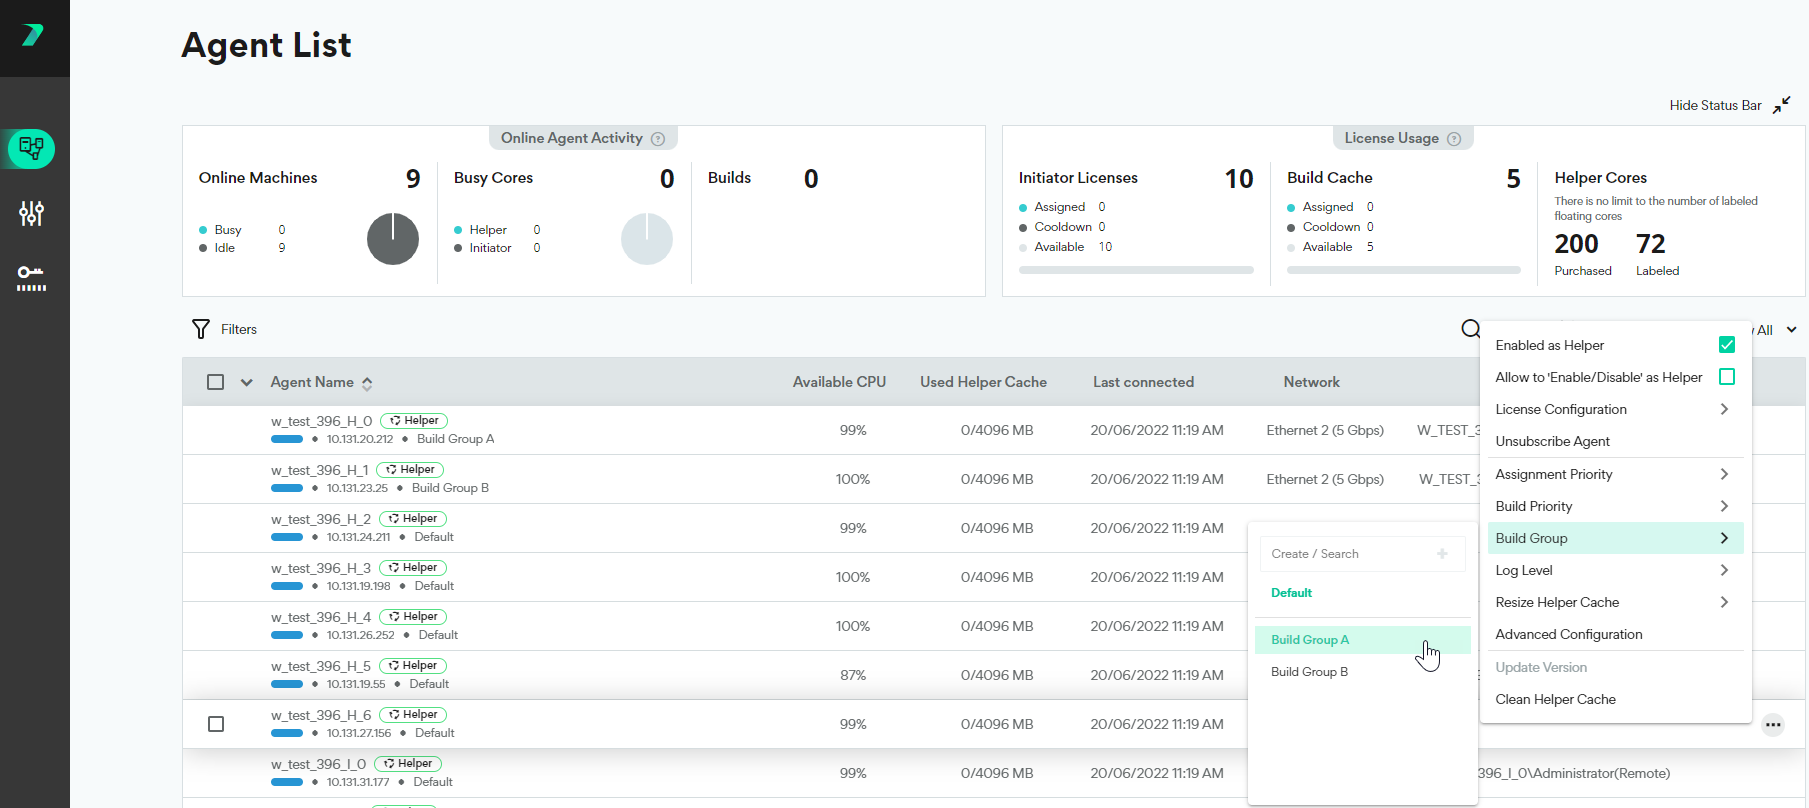Screen dimensions: 1809x808
Task: Select Unsubscribe Agent menu entry
Action: tap(1552, 441)
